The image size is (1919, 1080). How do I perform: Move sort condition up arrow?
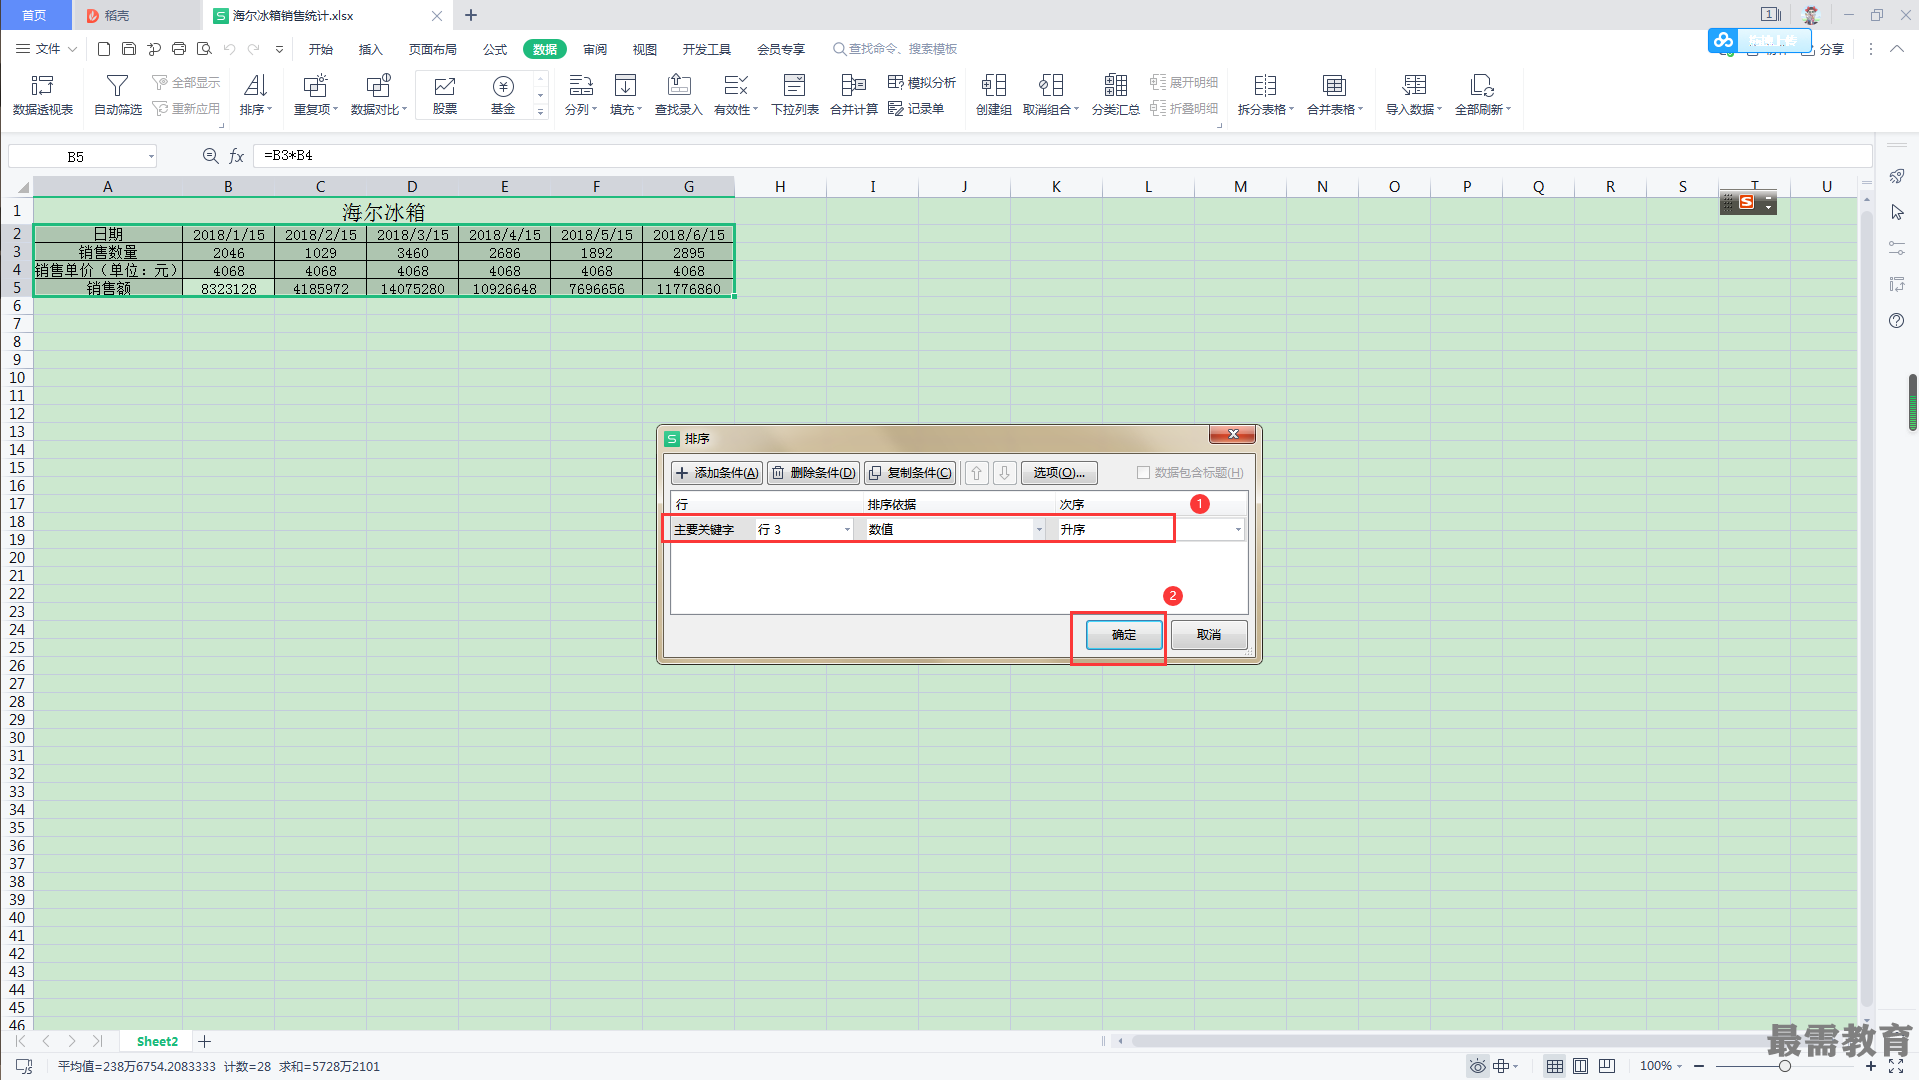(977, 473)
